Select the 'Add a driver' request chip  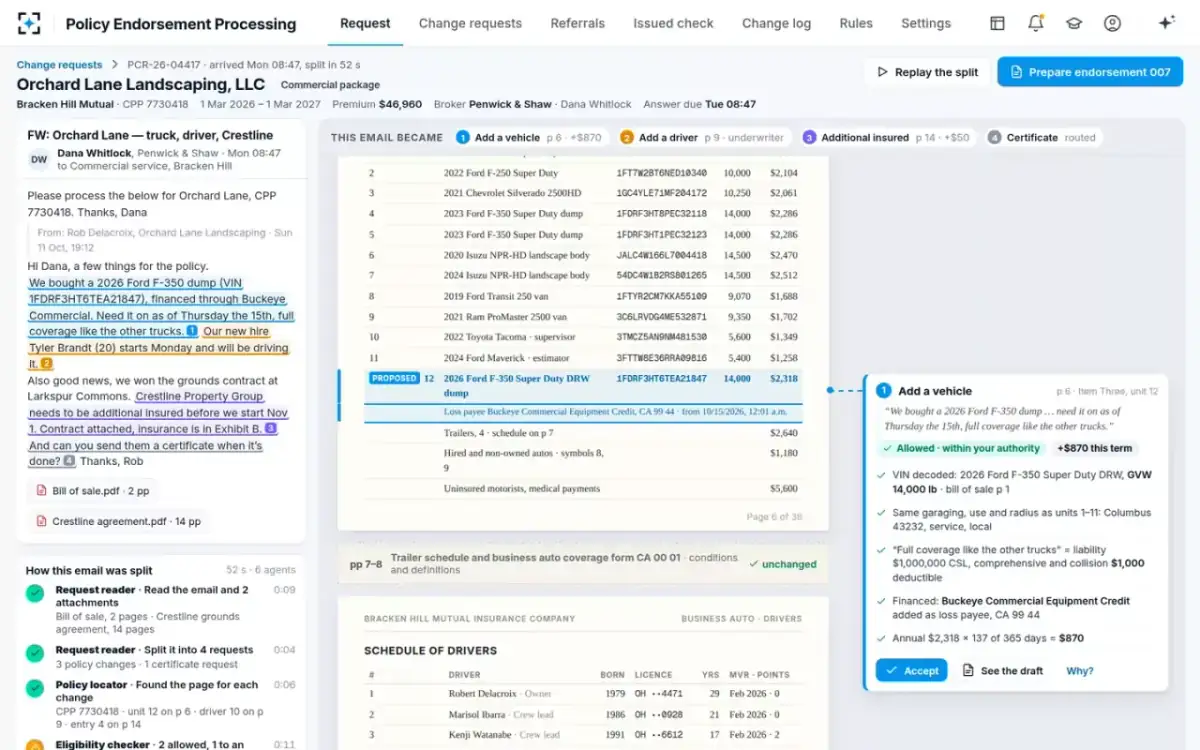[703, 138]
